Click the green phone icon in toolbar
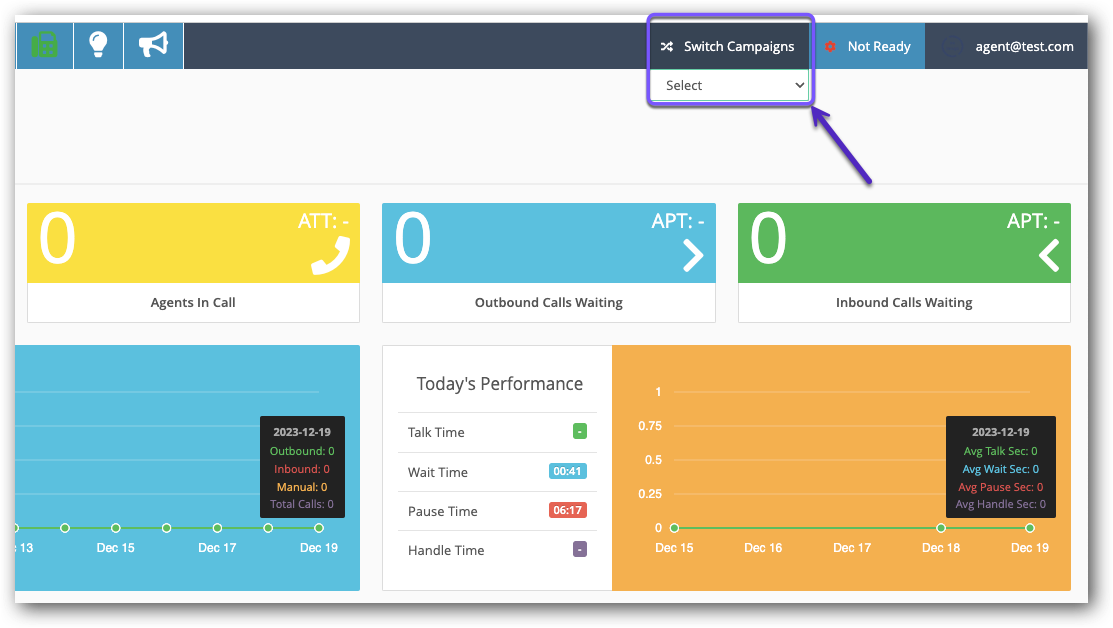This screenshot has width=1113, height=628. tap(45, 45)
